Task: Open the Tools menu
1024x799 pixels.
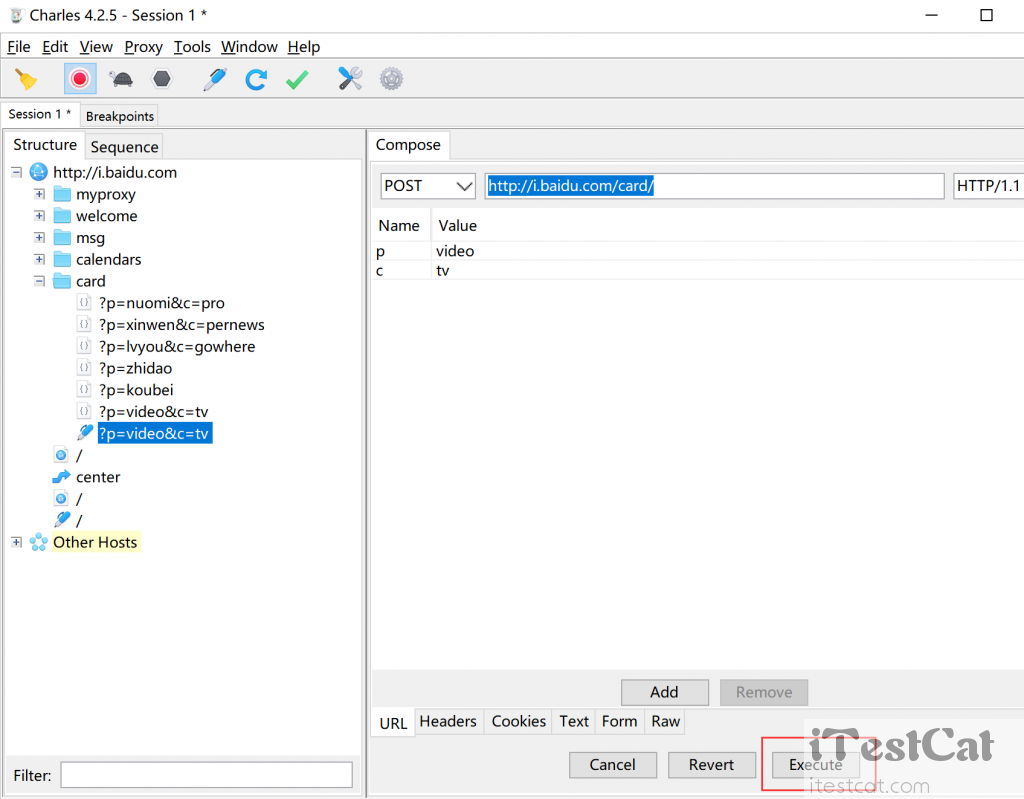Action: (x=192, y=47)
